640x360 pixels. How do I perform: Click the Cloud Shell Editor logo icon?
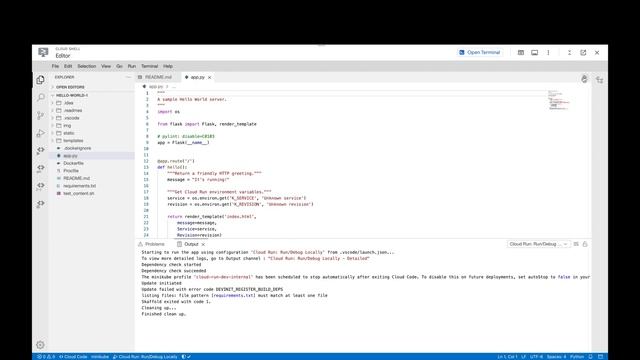[43, 52]
